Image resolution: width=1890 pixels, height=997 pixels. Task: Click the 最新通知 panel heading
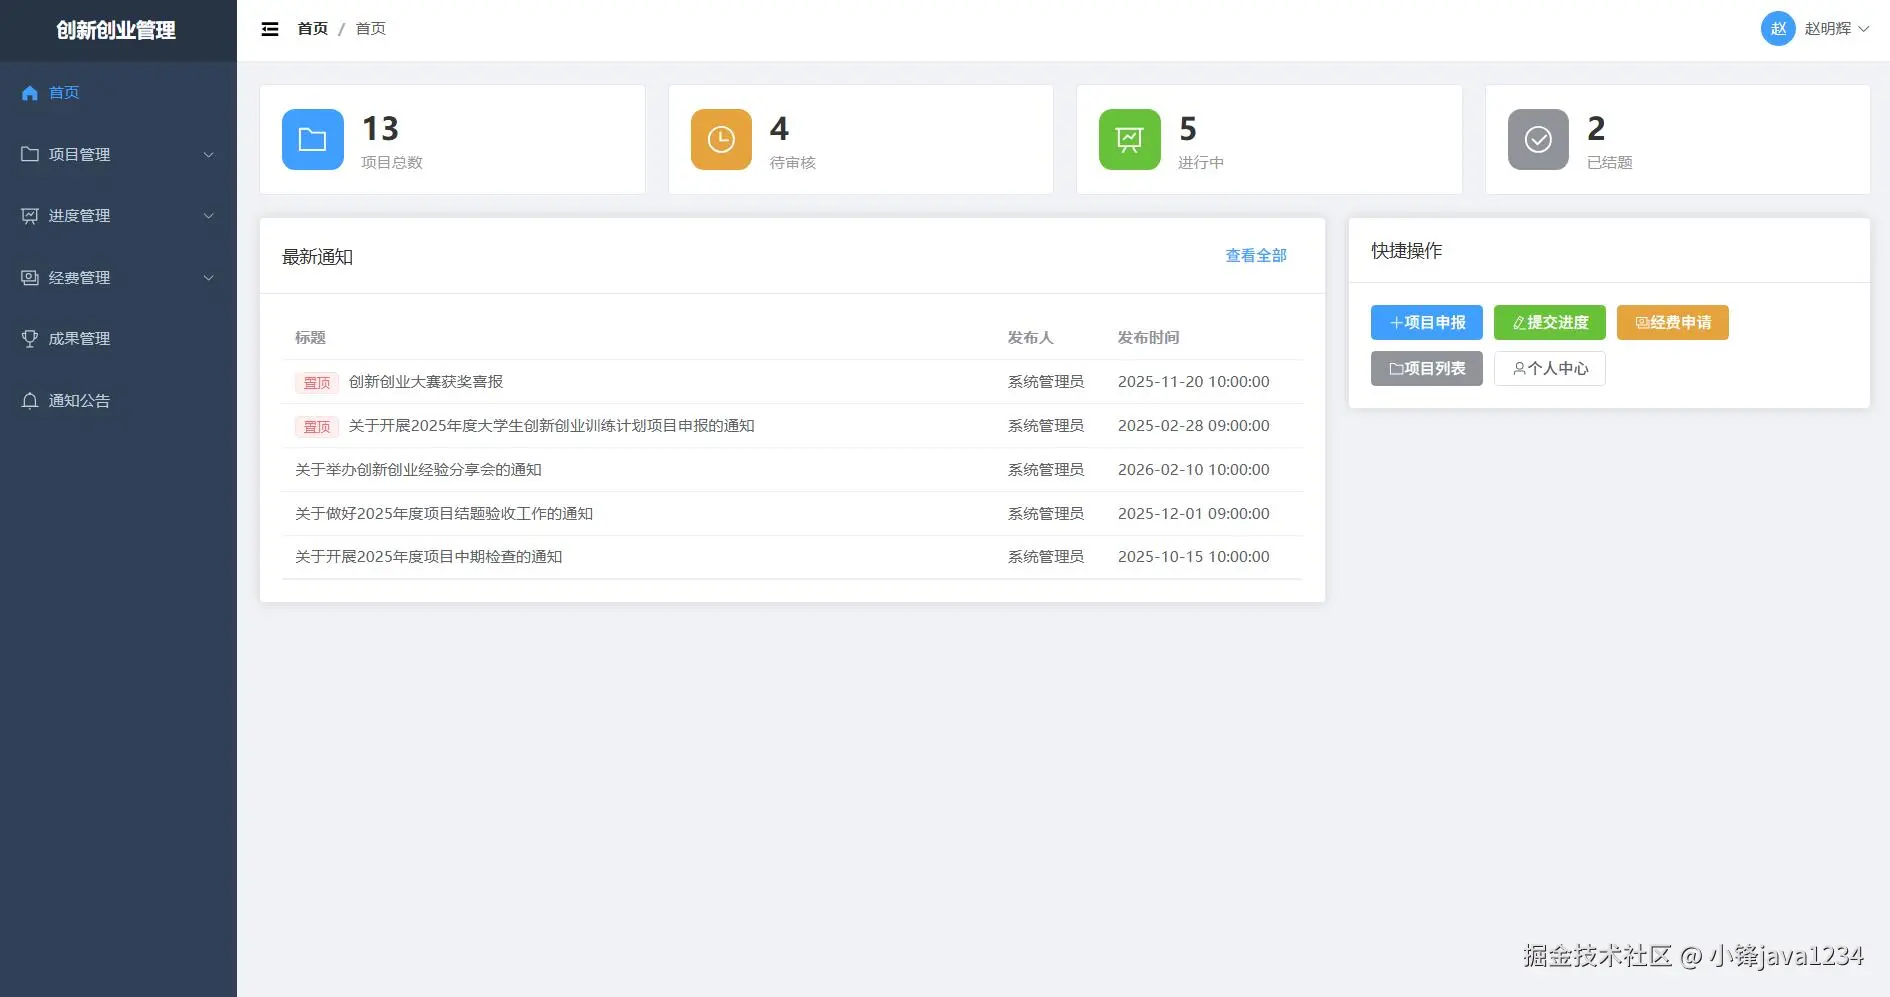317,257
